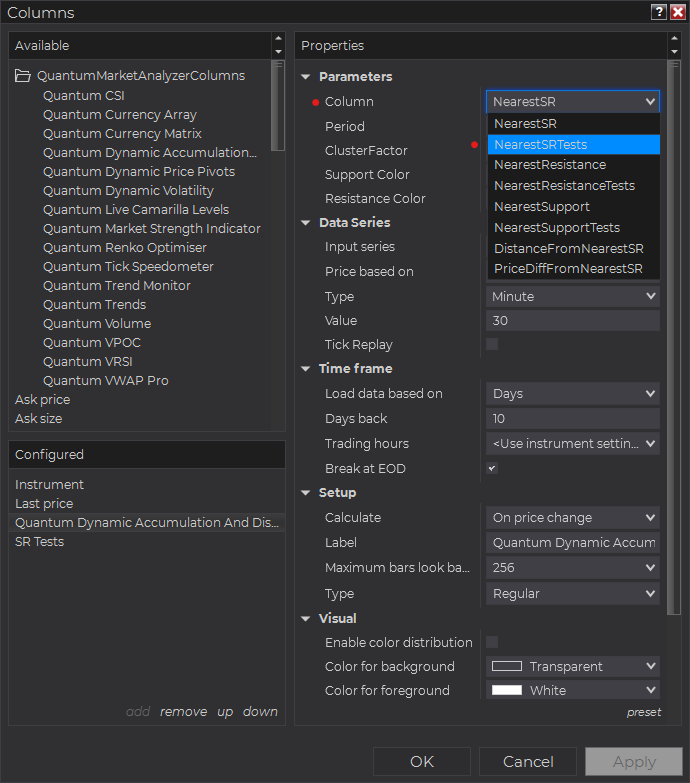Open the Trading hours dropdown
This screenshot has height=783, width=690.
(573, 443)
